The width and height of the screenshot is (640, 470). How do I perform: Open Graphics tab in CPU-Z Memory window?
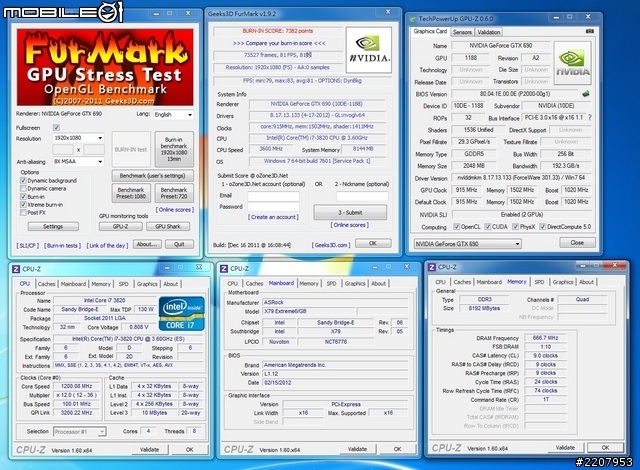pos(563,282)
